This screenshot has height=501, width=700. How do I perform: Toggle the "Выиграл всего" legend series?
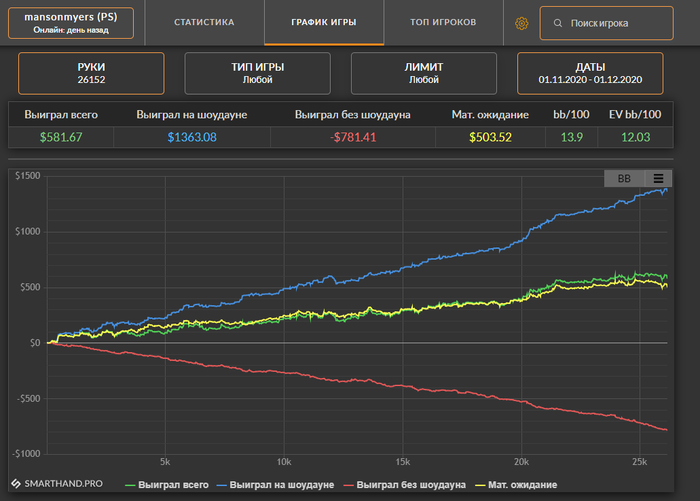[167, 484]
